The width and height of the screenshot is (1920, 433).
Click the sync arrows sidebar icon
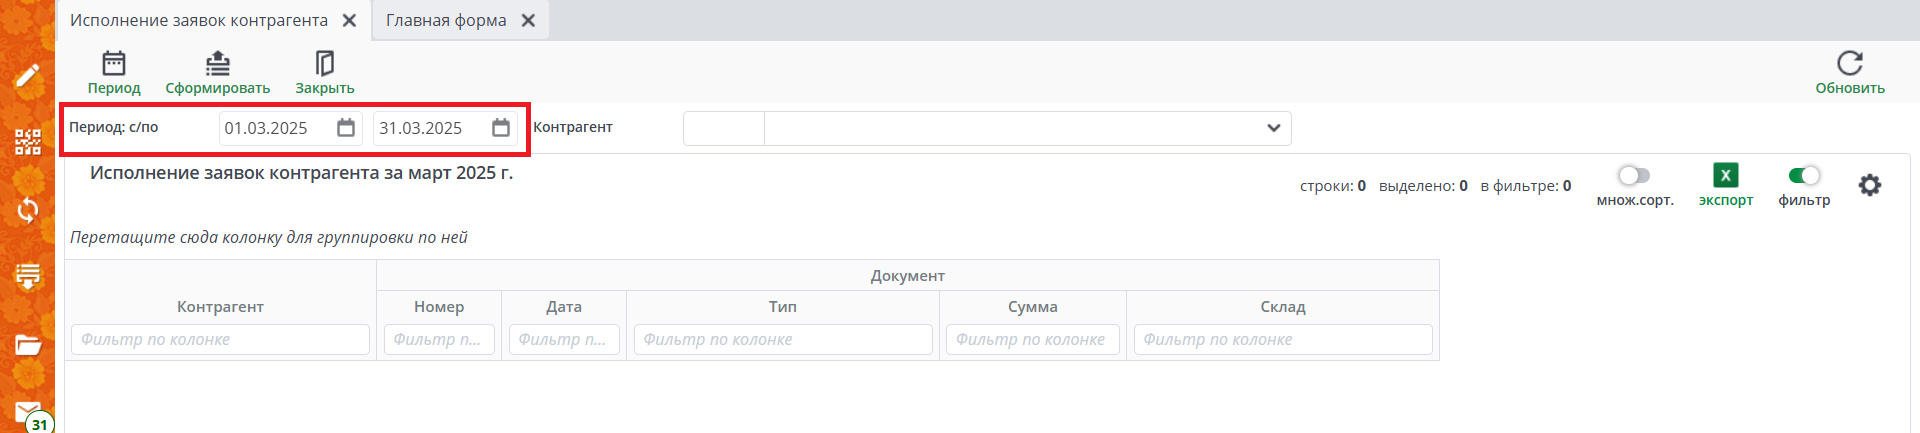pyautogui.click(x=28, y=209)
